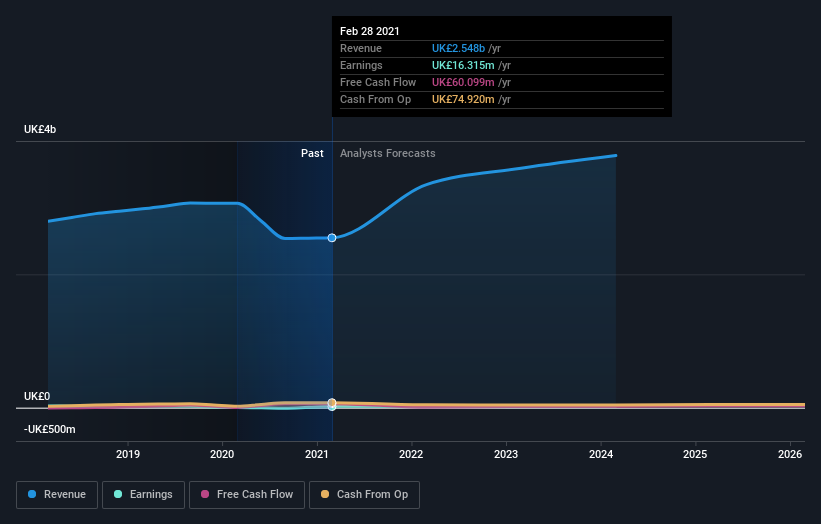The width and height of the screenshot is (821, 524).
Task: Click the blue Revenue legend dot
Action: [32, 494]
